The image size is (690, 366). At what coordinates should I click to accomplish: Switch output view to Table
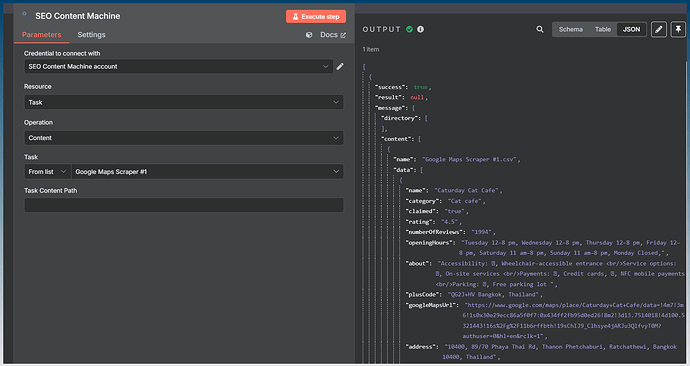603,29
